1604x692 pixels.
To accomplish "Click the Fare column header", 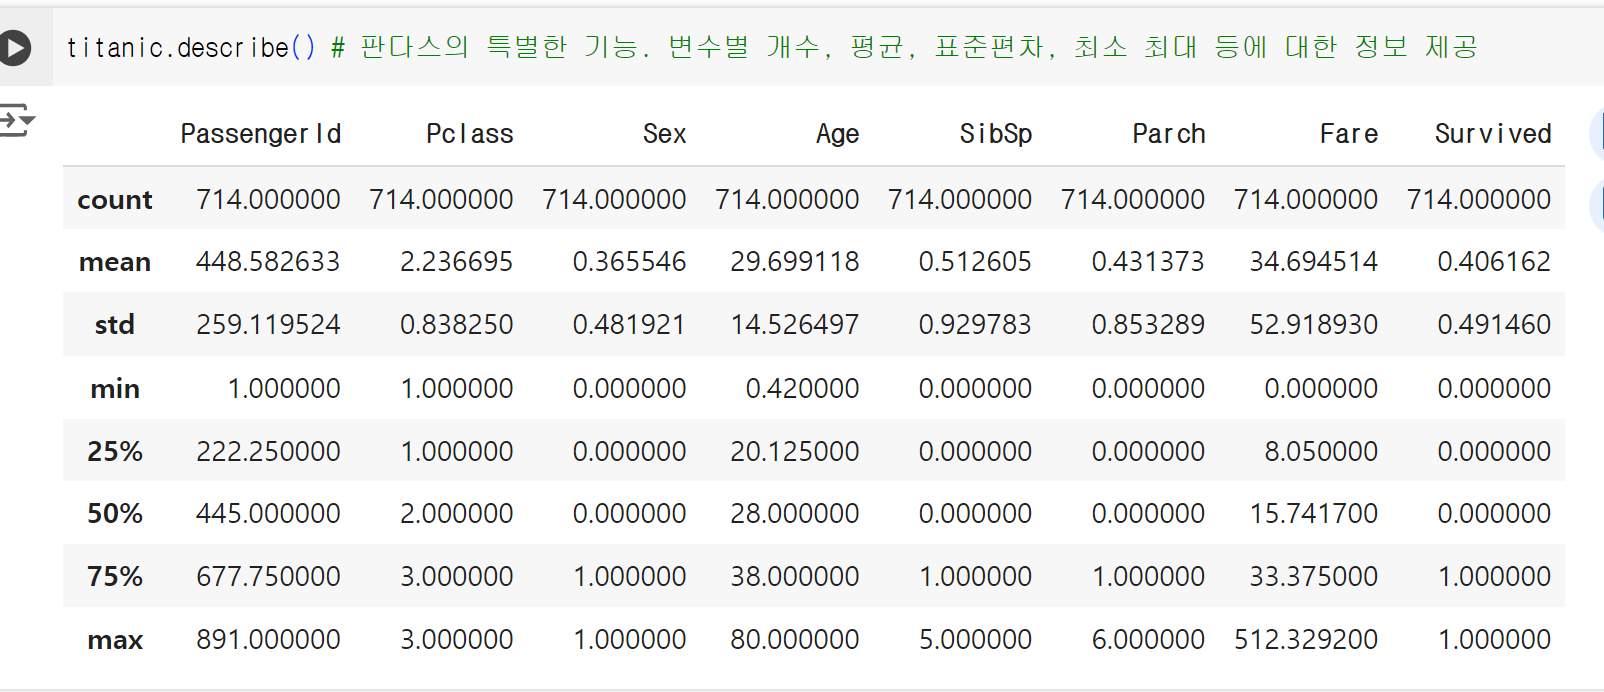I will tap(1349, 134).
